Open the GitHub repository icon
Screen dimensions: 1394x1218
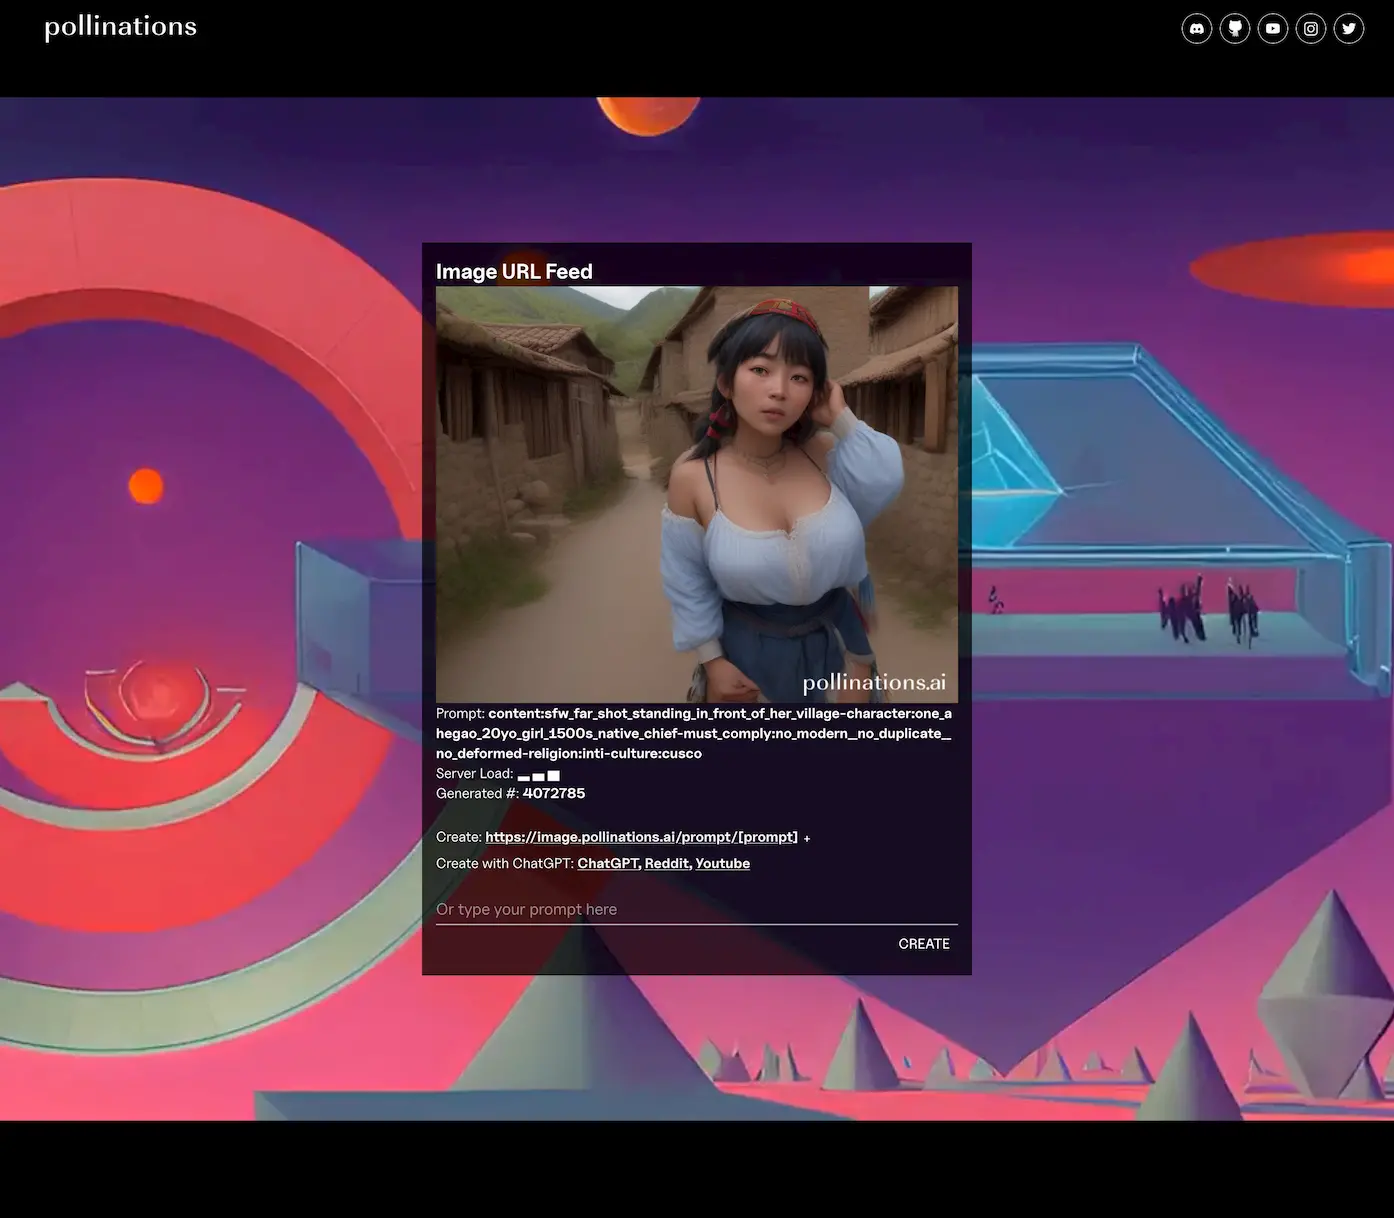(1234, 28)
